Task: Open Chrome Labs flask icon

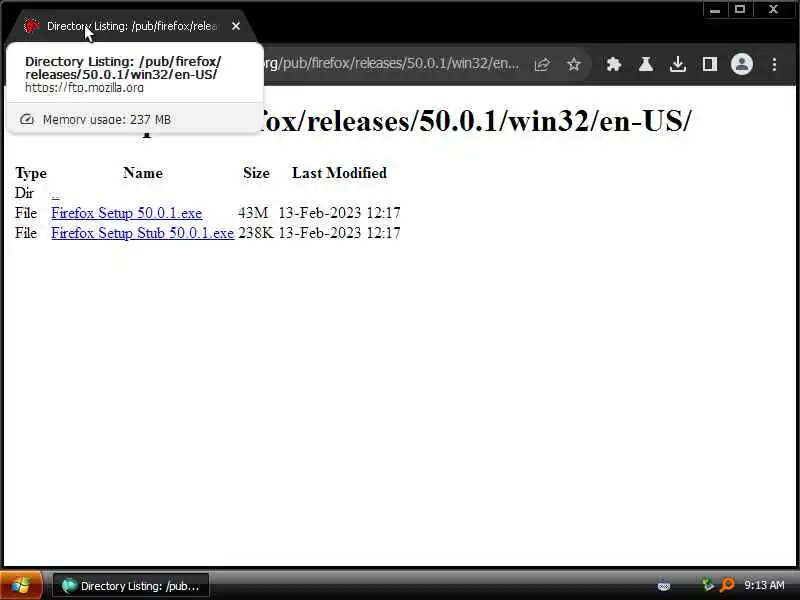Action: (646, 64)
